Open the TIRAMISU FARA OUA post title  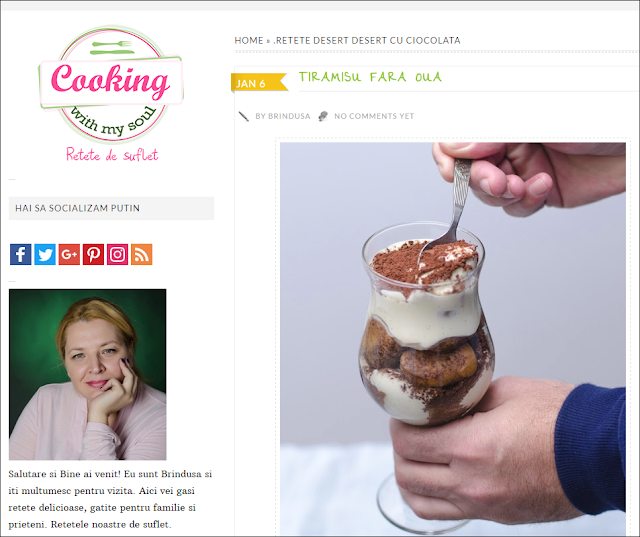point(370,77)
